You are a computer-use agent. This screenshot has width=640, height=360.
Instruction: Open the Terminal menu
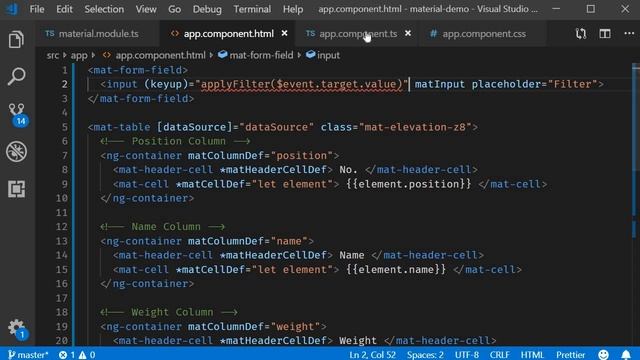(252, 9)
